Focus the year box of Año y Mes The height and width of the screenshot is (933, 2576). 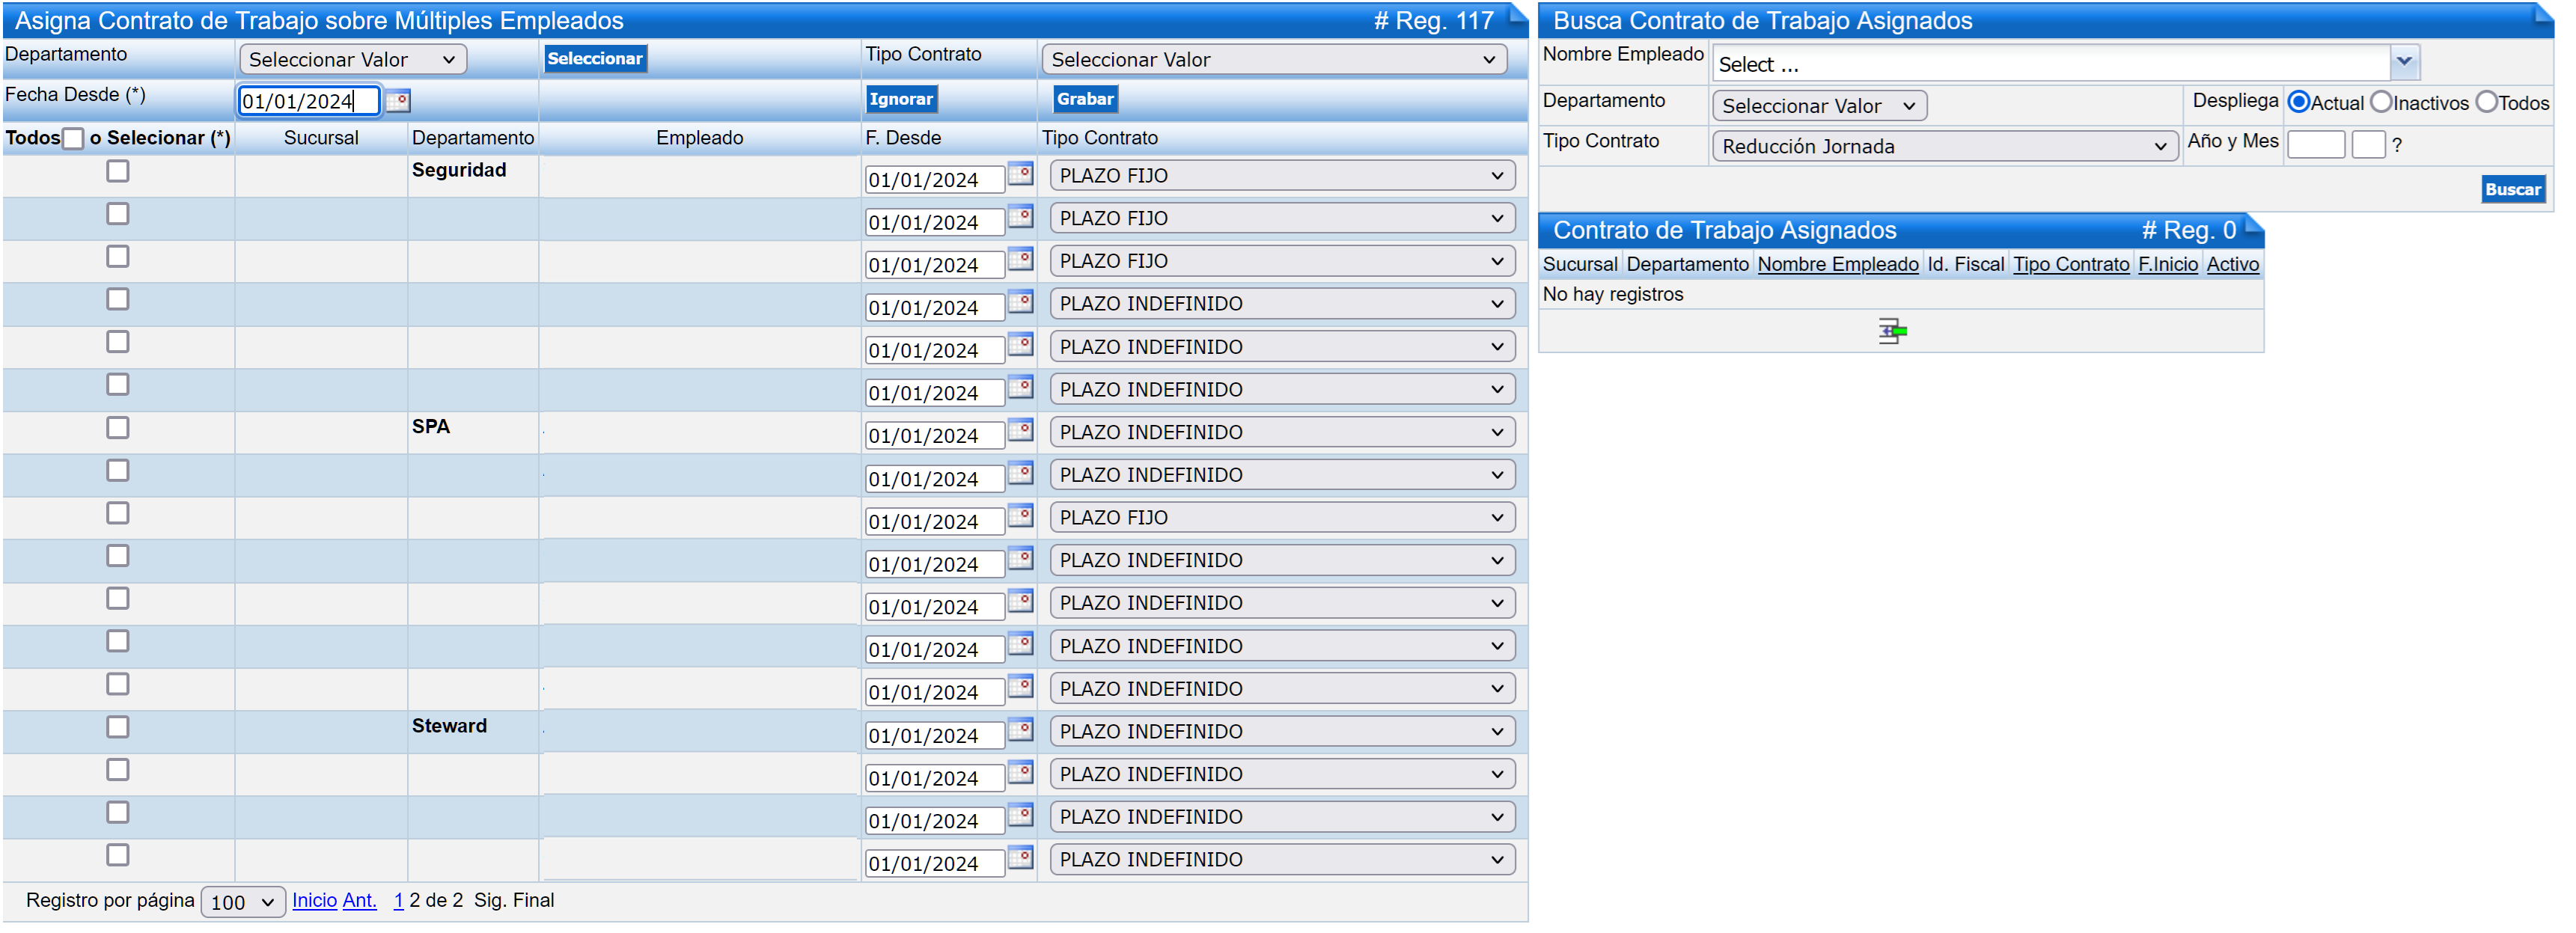[2316, 145]
